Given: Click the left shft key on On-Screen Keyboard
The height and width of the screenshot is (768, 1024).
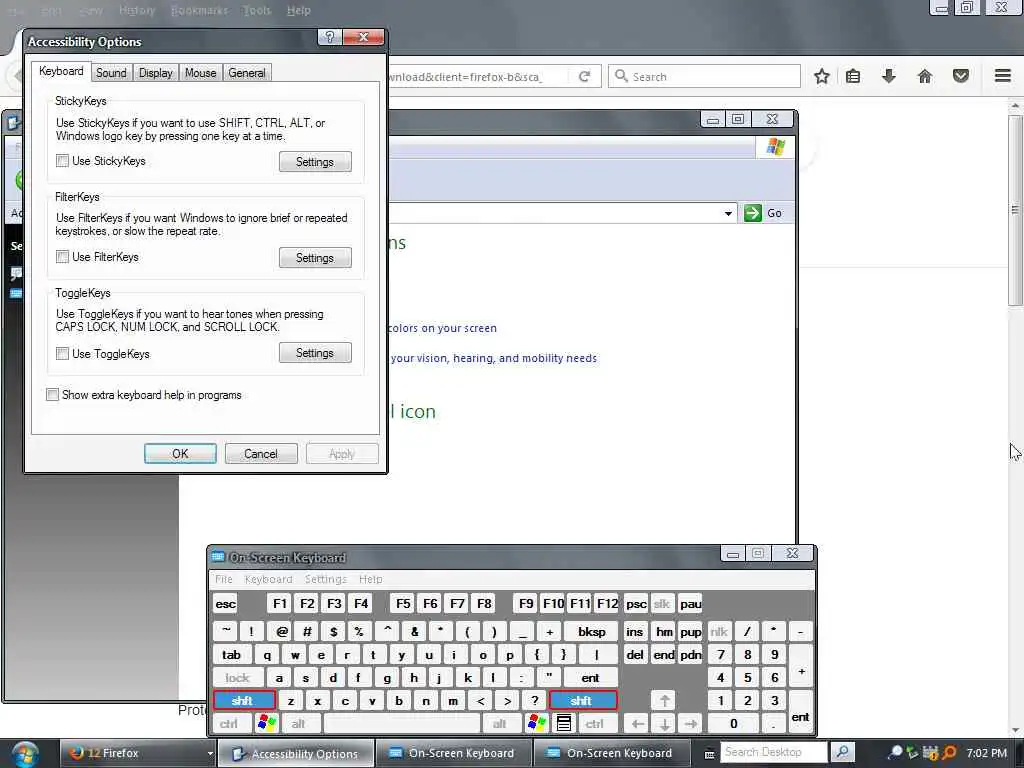Looking at the screenshot, I should pos(244,701).
